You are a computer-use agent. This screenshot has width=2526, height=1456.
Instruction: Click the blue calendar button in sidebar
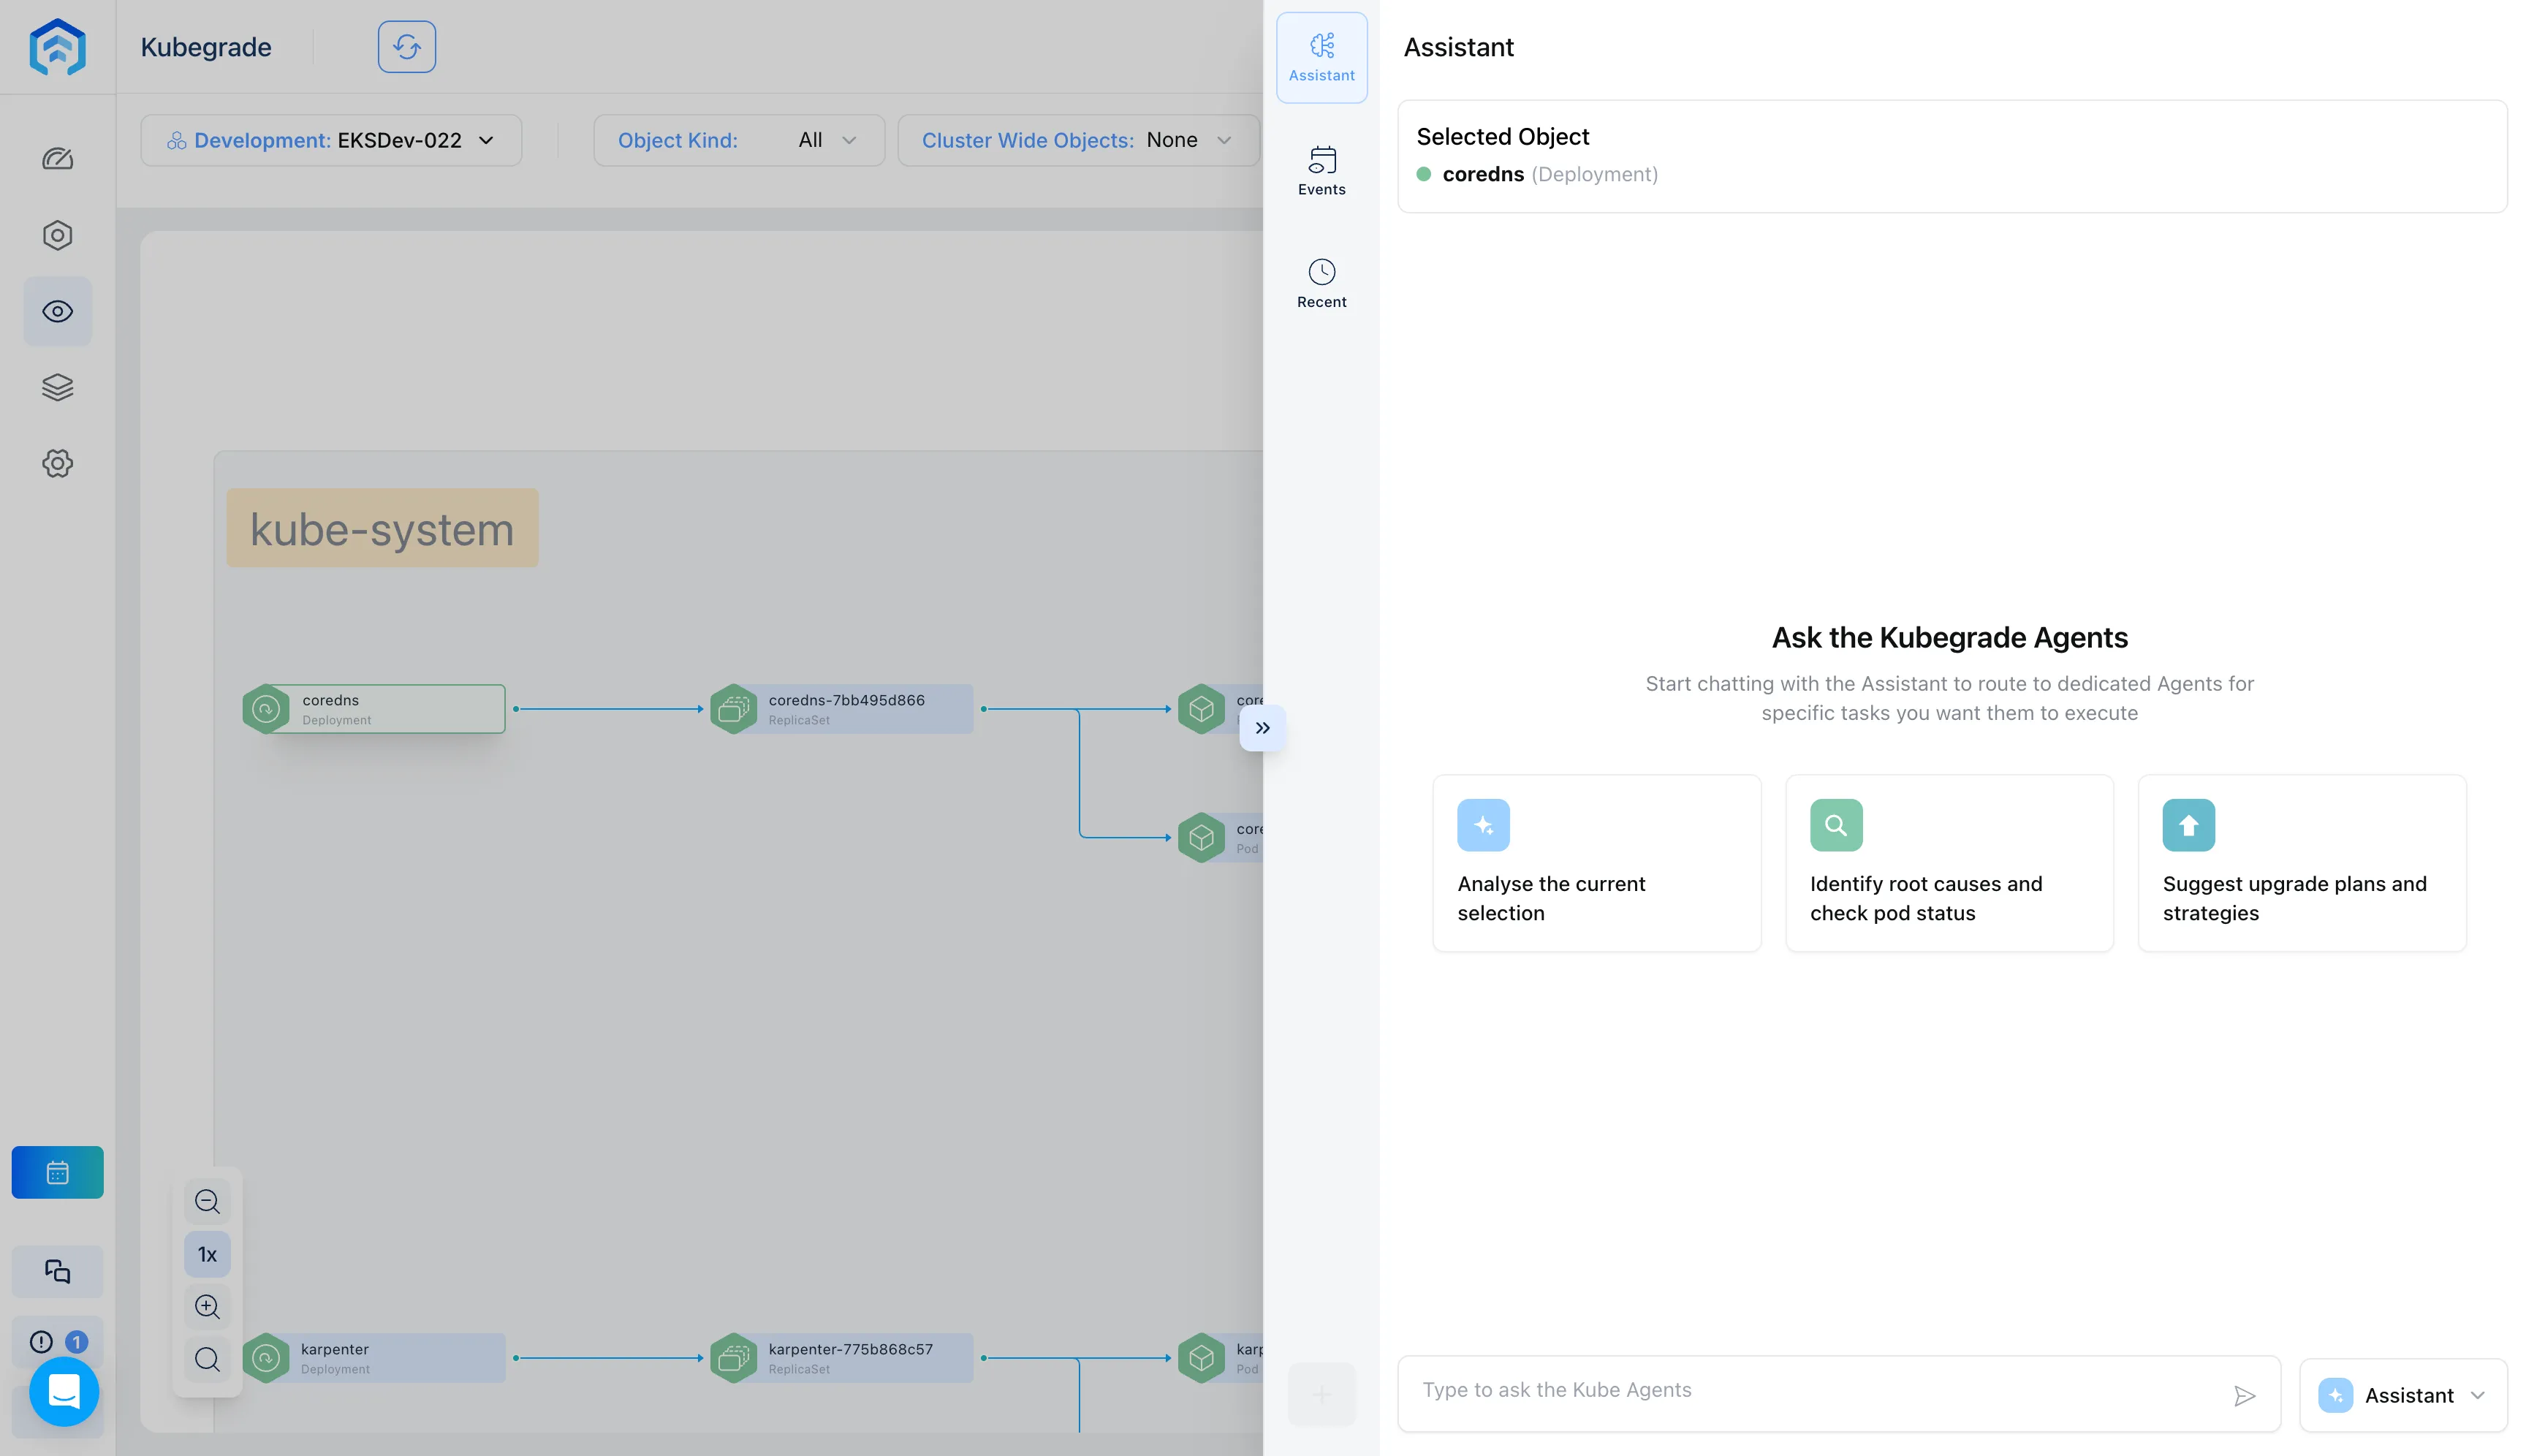tap(57, 1172)
